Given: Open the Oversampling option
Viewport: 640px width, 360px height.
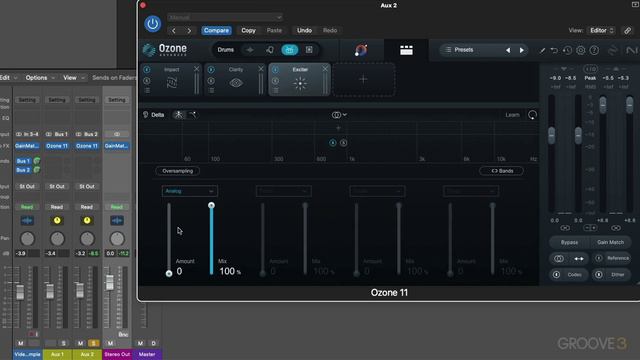Looking at the screenshot, I should pyautogui.click(x=178, y=171).
